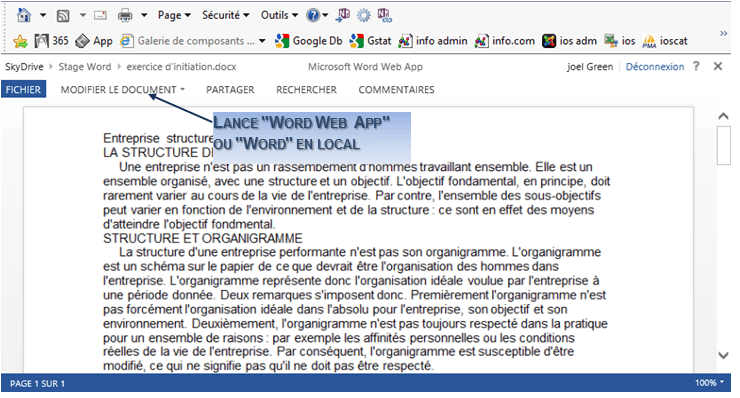Viewport: 740px width, 398px height.
Task: Open the App favorite
Action: (94, 41)
